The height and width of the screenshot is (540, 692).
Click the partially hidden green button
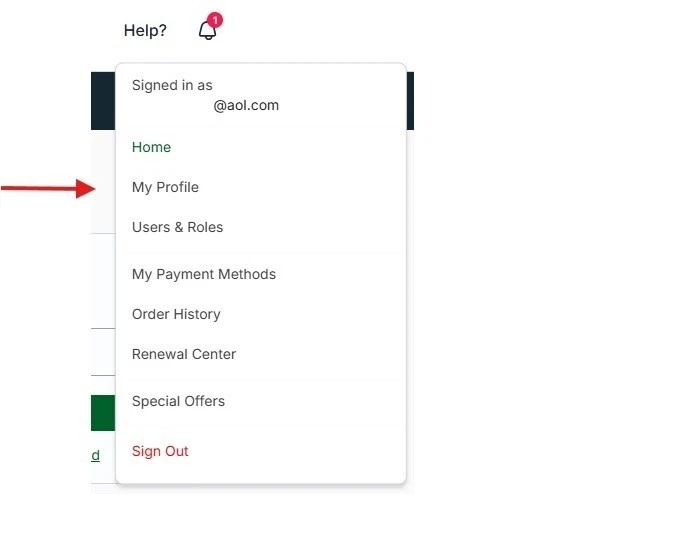coord(103,413)
